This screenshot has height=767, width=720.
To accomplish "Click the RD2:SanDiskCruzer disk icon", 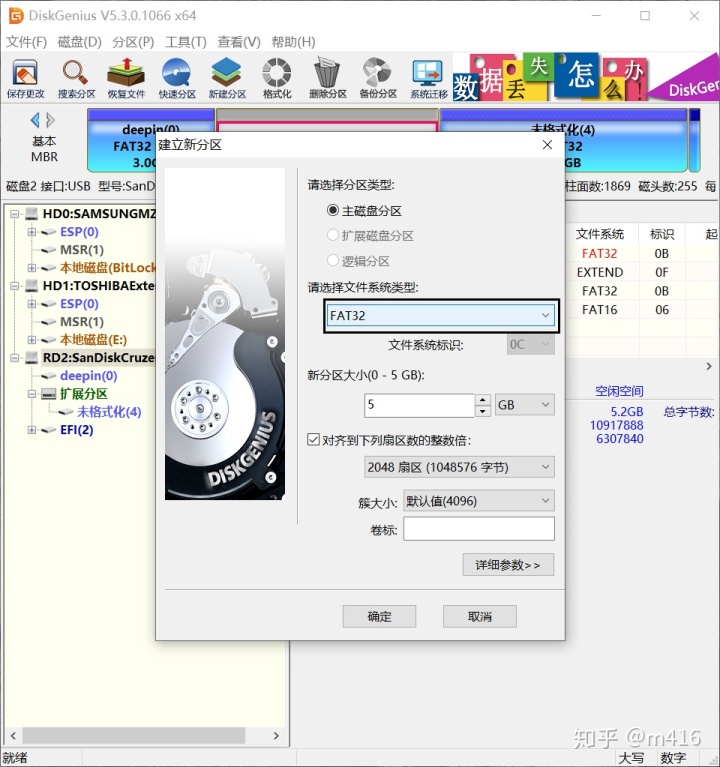I will [x=32, y=358].
